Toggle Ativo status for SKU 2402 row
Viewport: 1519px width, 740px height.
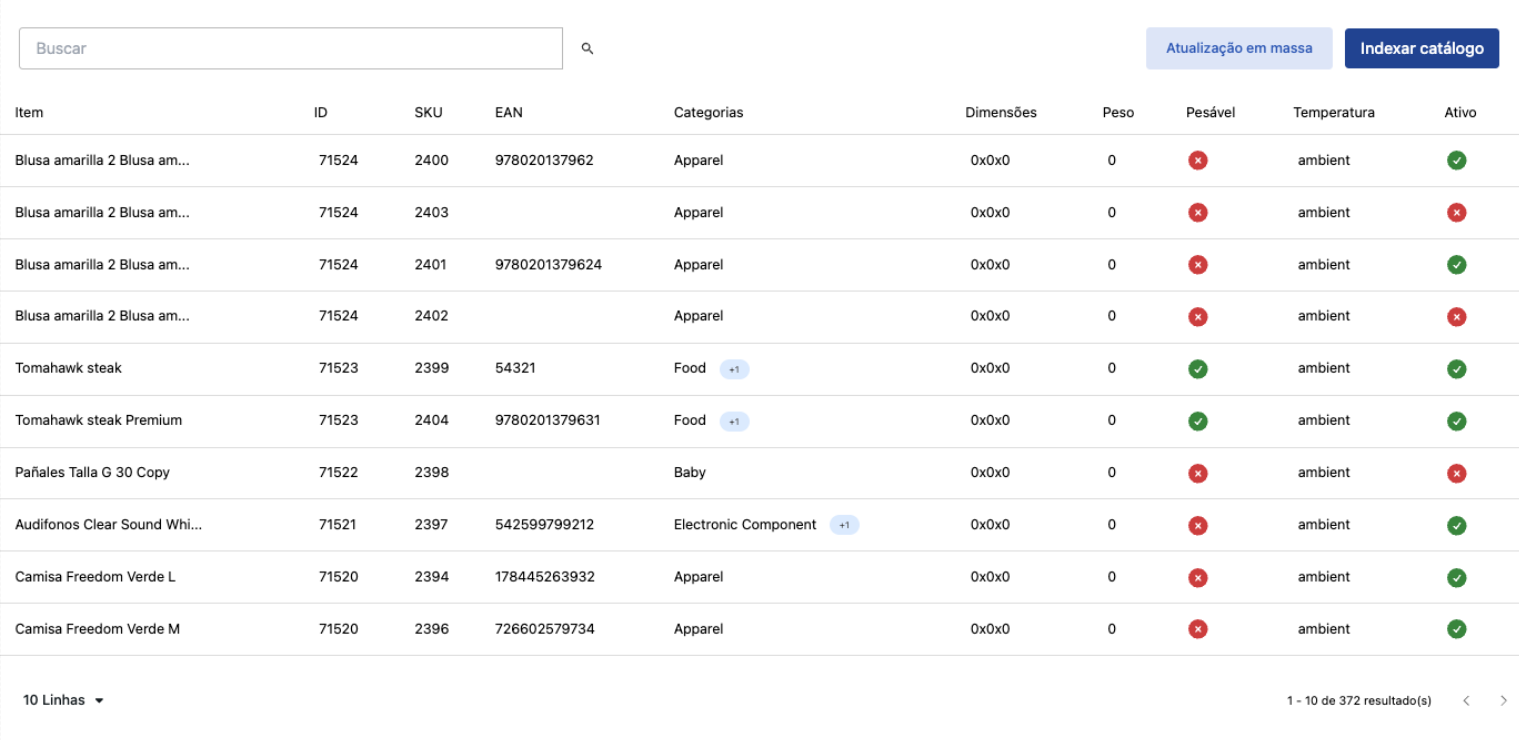[x=1456, y=317]
